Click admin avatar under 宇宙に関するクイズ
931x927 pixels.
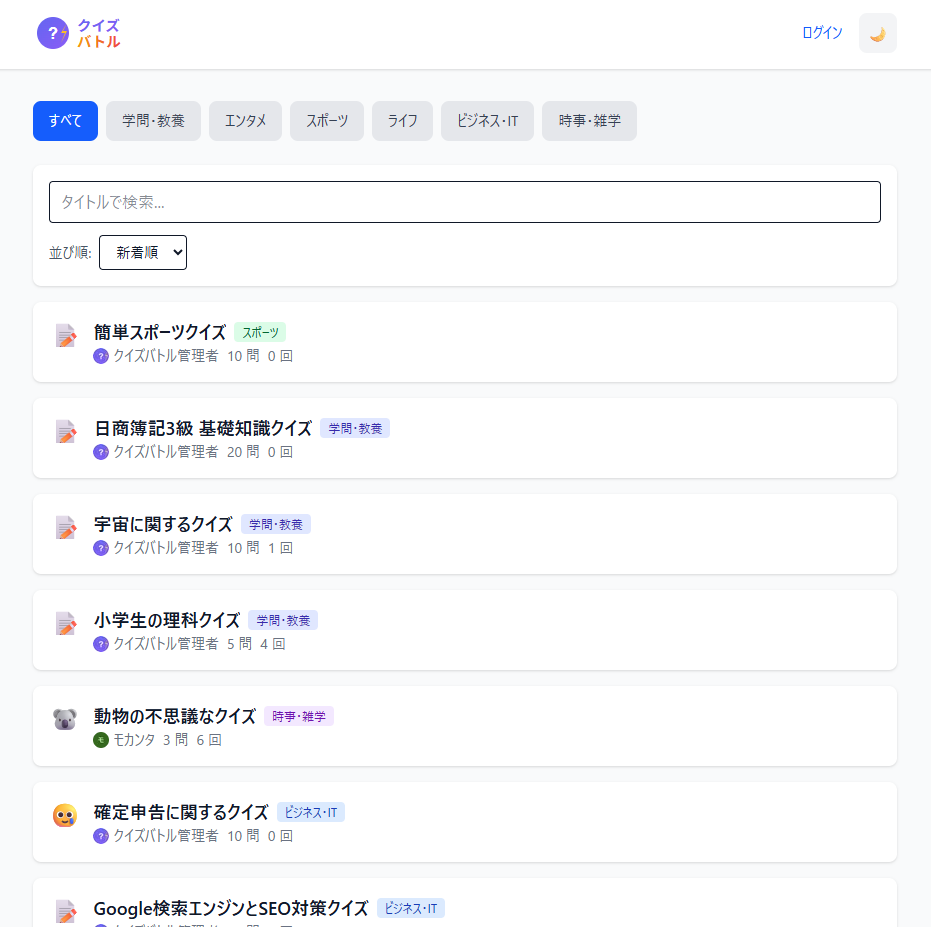(x=100, y=548)
